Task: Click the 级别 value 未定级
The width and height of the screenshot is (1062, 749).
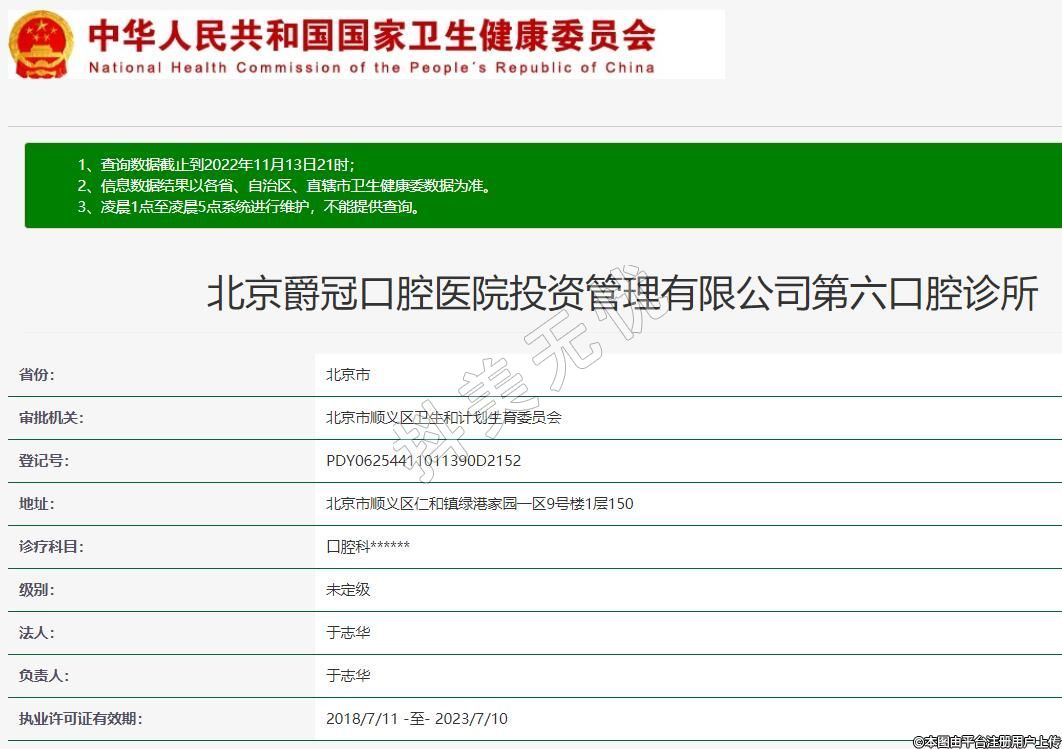Action: [x=348, y=590]
